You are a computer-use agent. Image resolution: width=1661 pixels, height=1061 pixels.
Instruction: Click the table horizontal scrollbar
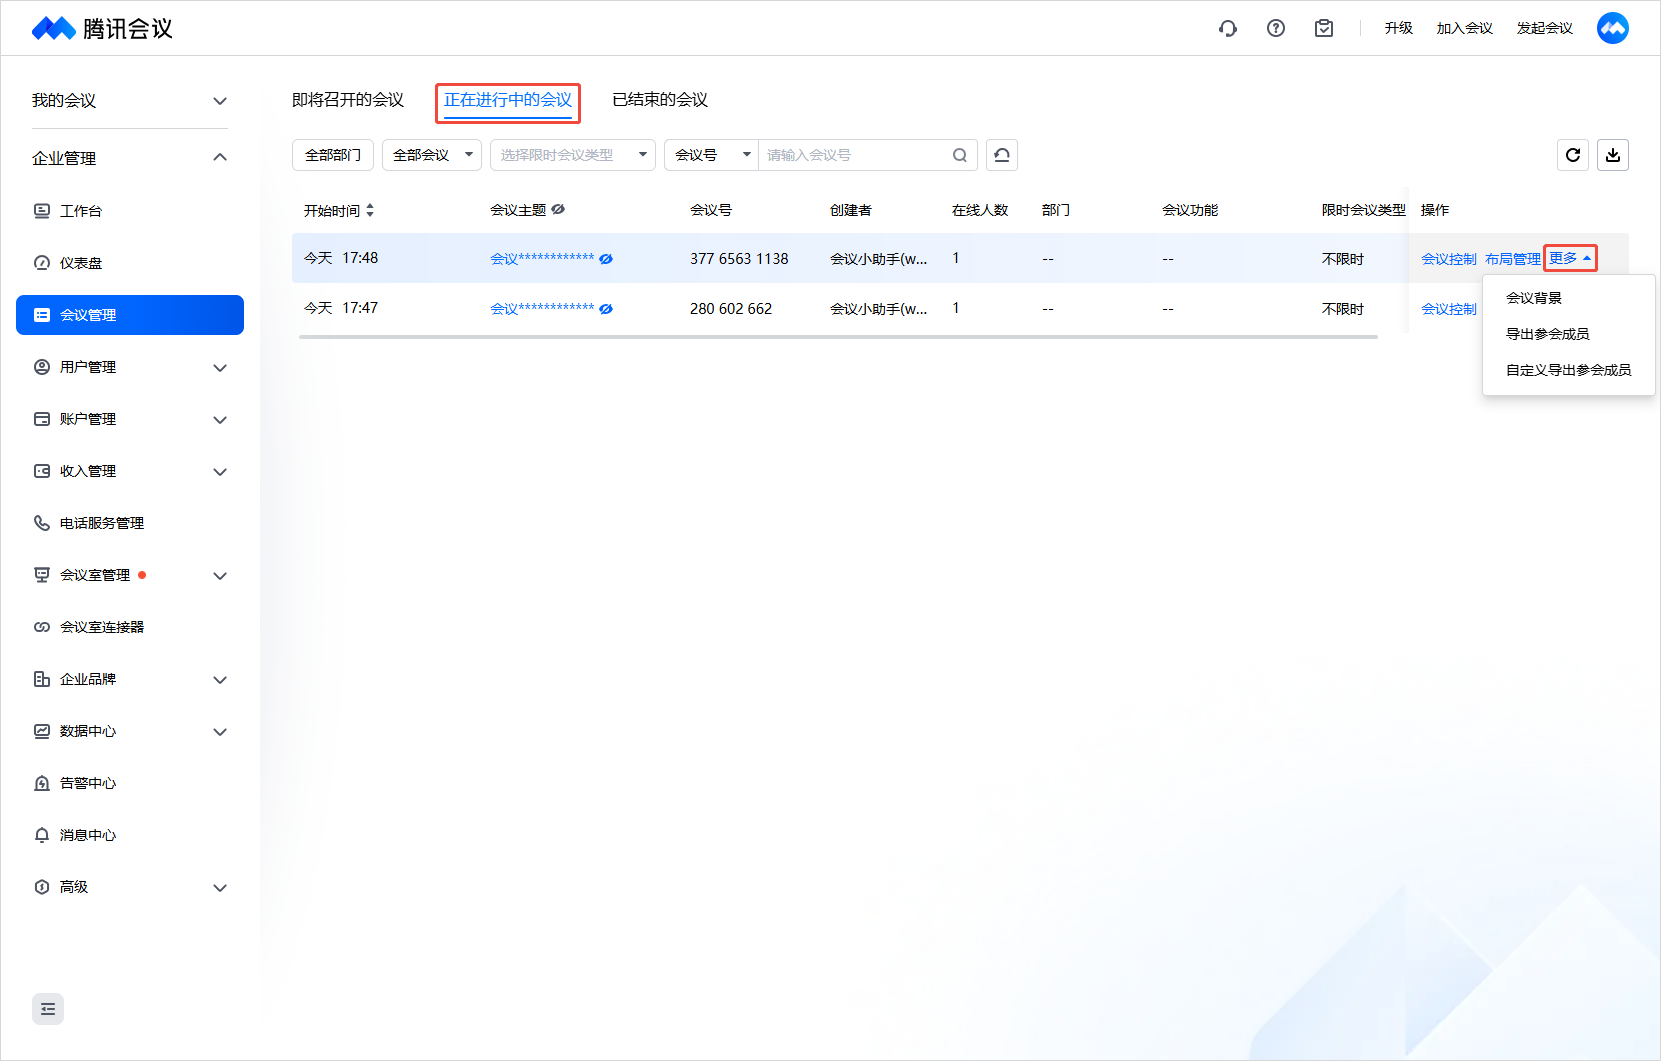(838, 337)
